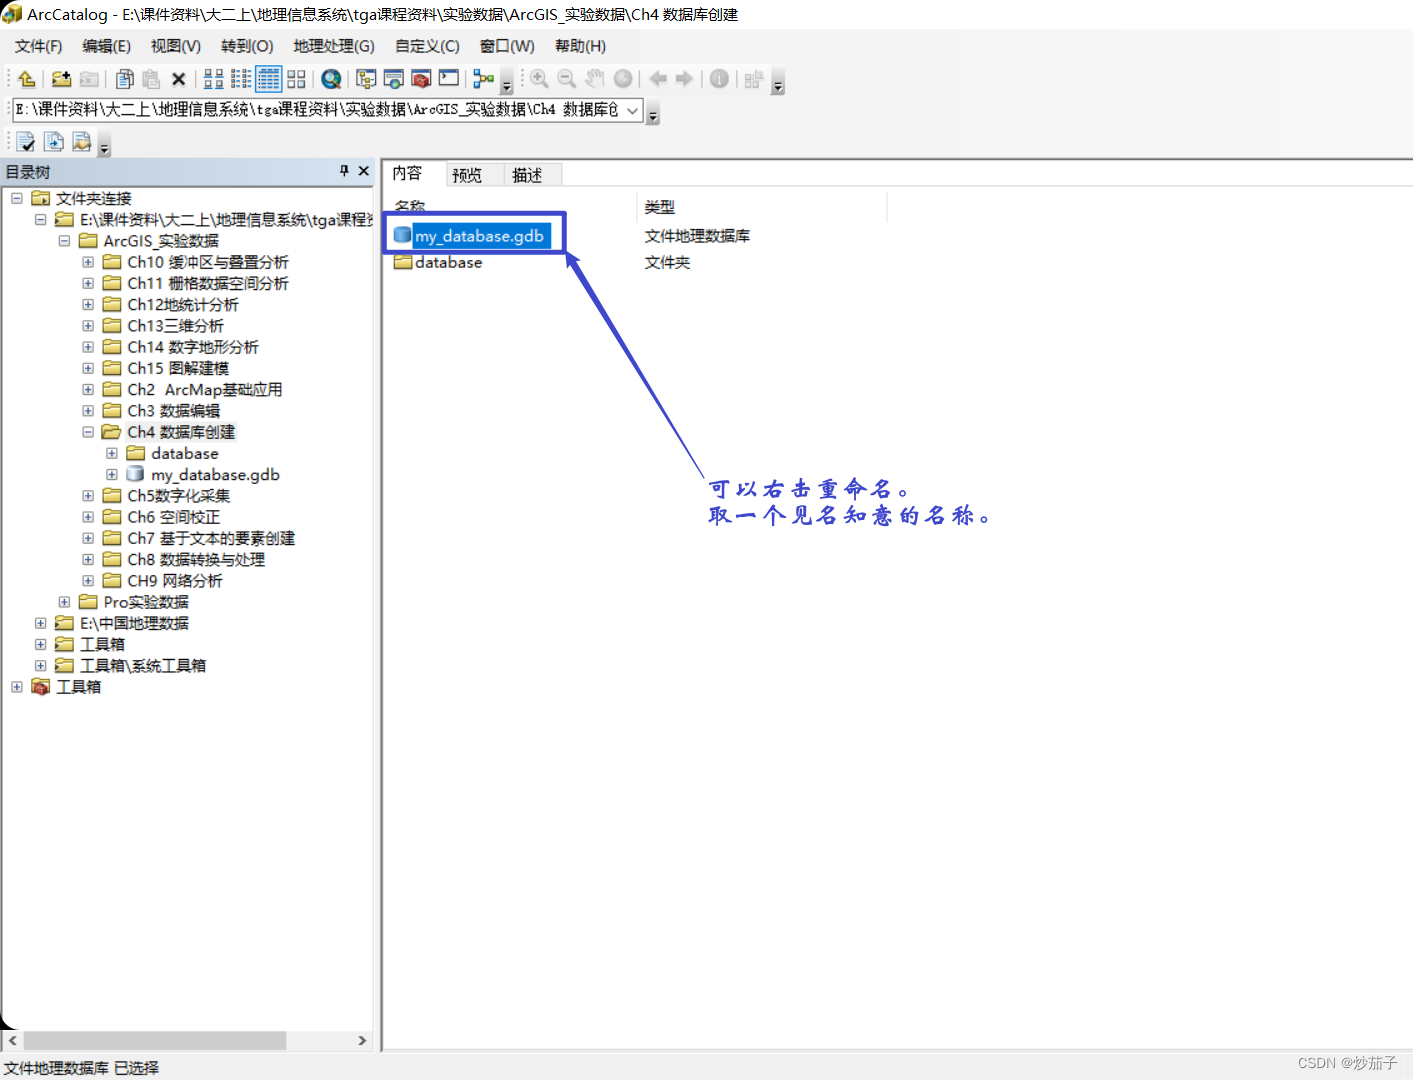The width and height of the screenshot is (1413, 1080).
Task: Select CH9 网络分析 in the catalog tree
Action: (x=174, y=581)
